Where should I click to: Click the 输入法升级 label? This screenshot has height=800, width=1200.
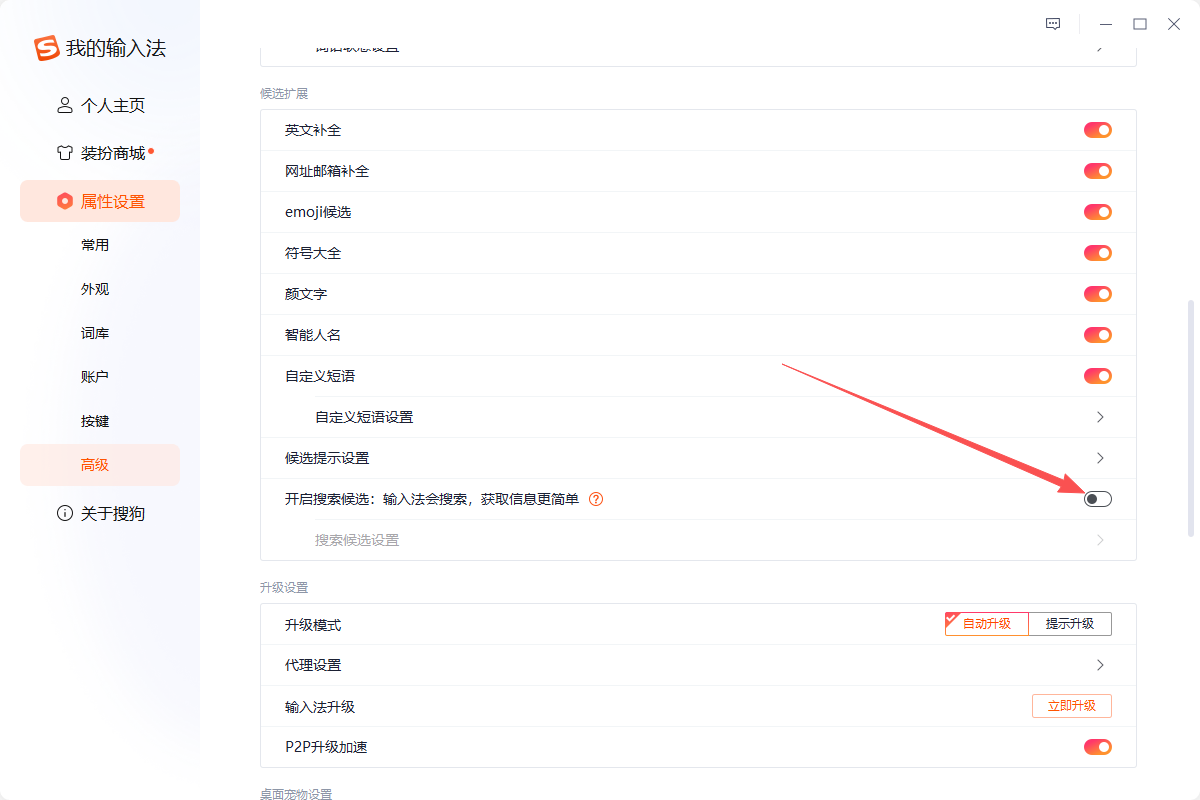(x=320, y=707)
